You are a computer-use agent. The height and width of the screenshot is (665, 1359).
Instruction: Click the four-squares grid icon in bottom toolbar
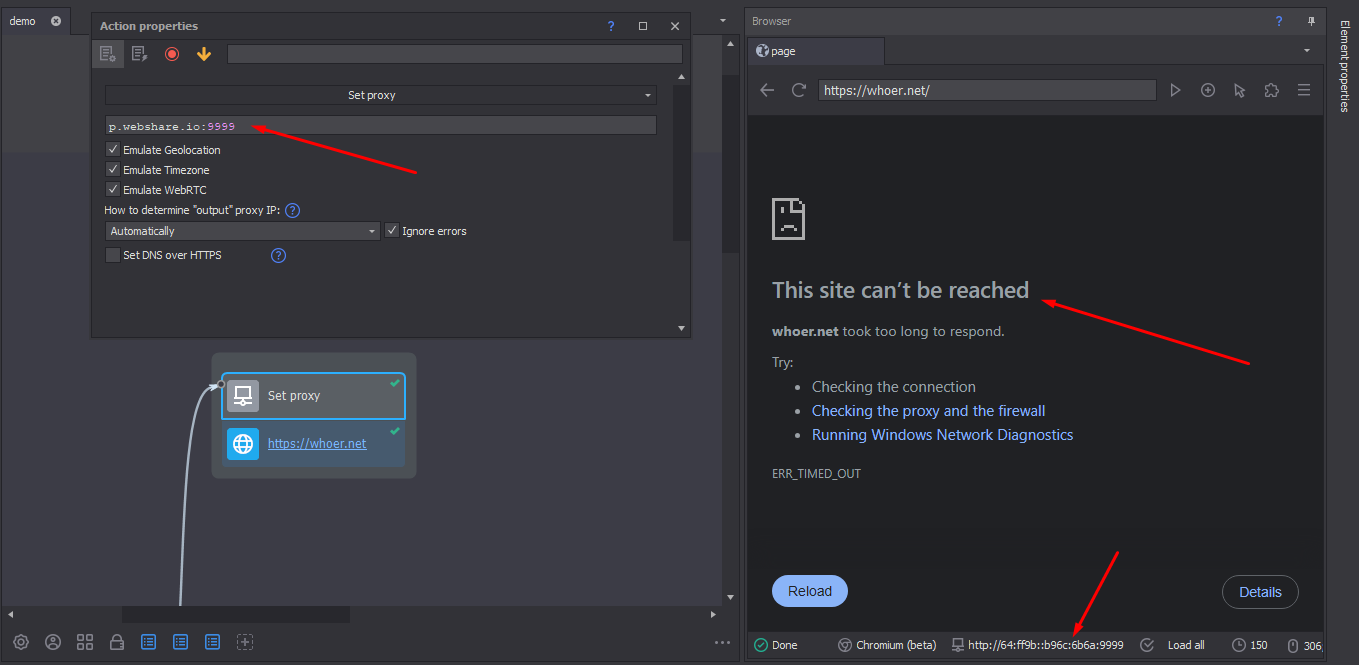point(85,642)
